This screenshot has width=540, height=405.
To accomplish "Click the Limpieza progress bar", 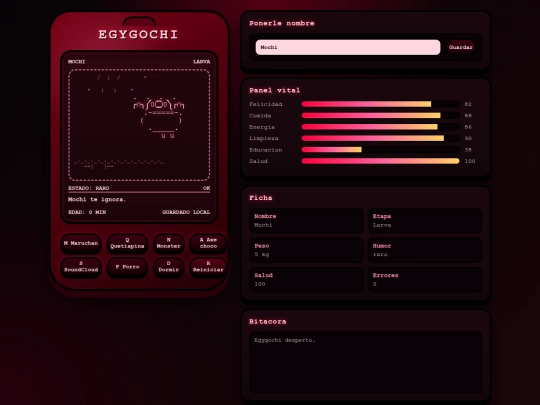I will (x=381, y=138).
